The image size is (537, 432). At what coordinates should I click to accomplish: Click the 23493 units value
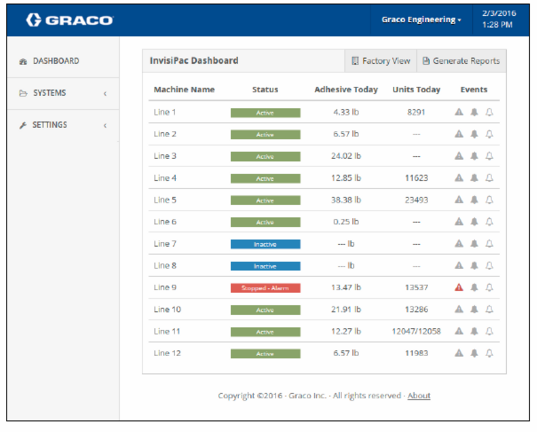coord(416,200)
